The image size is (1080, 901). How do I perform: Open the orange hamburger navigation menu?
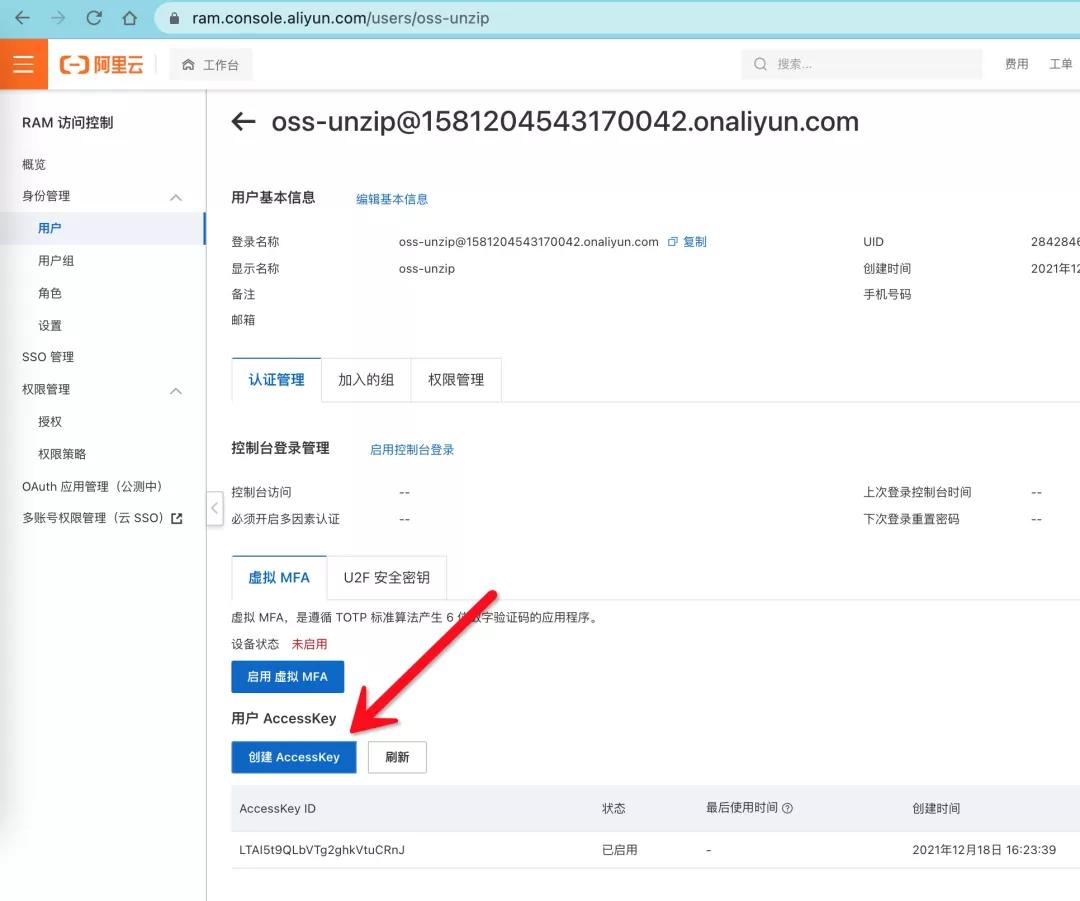(x=24, y=63)
